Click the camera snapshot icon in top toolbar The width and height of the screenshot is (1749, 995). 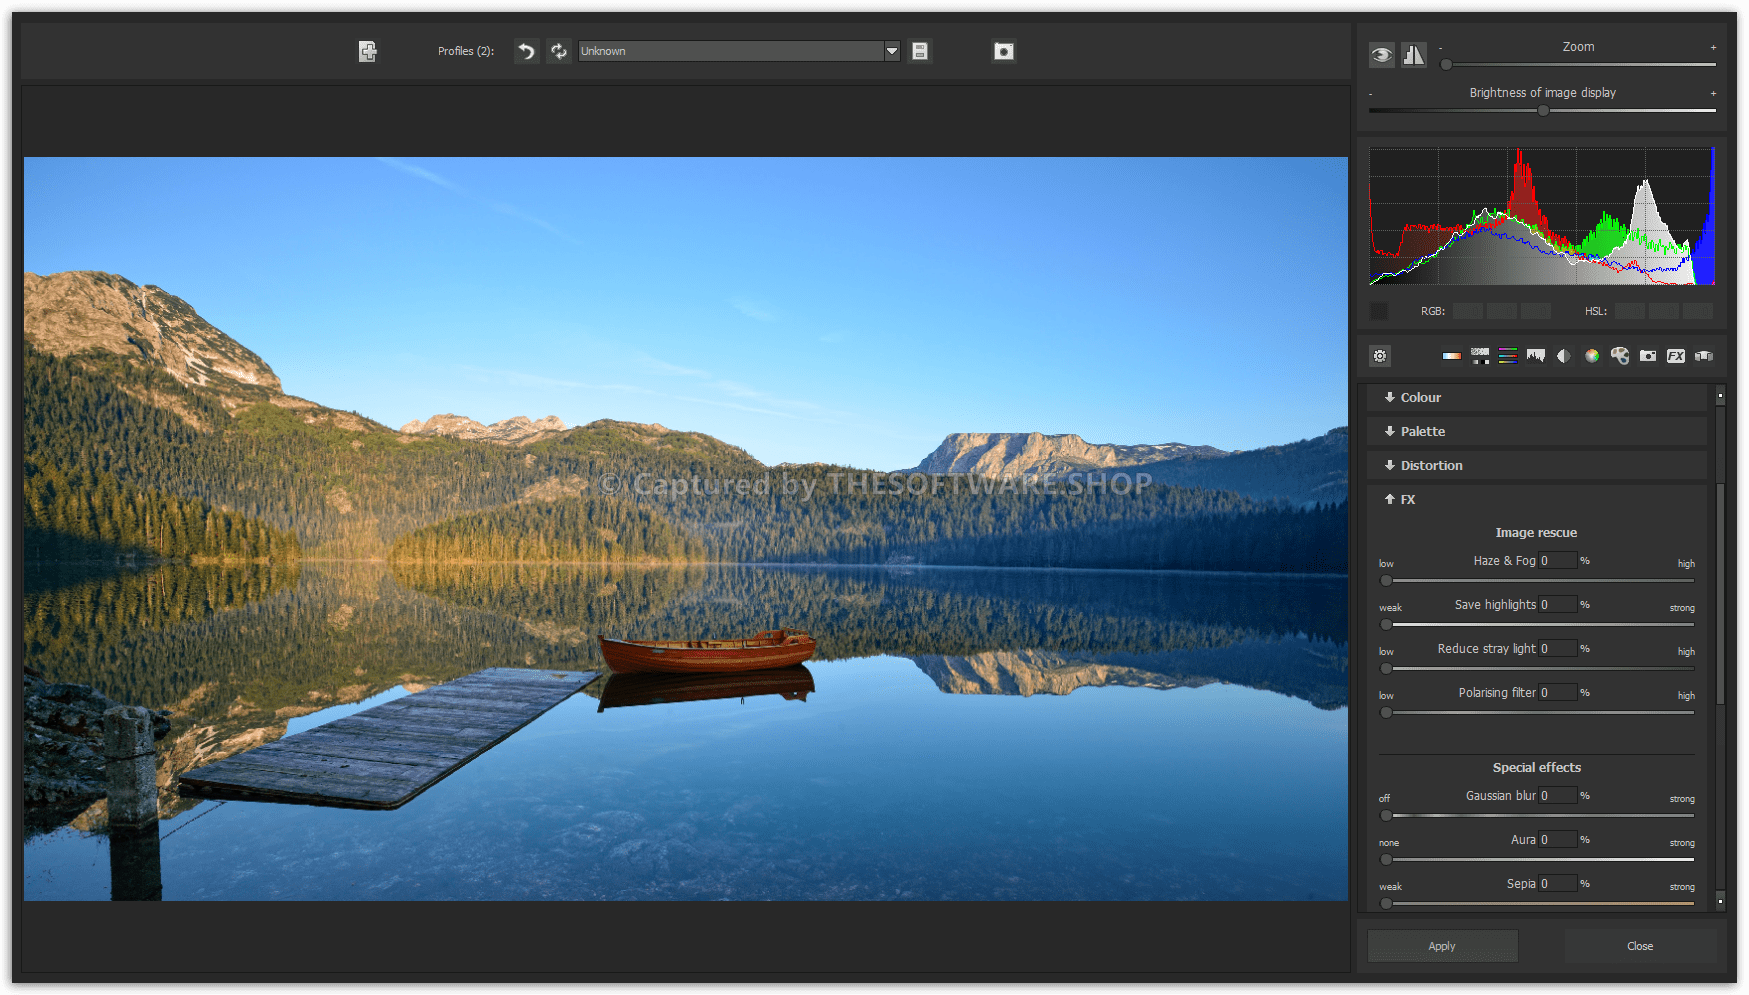[x=1004, y=51]
